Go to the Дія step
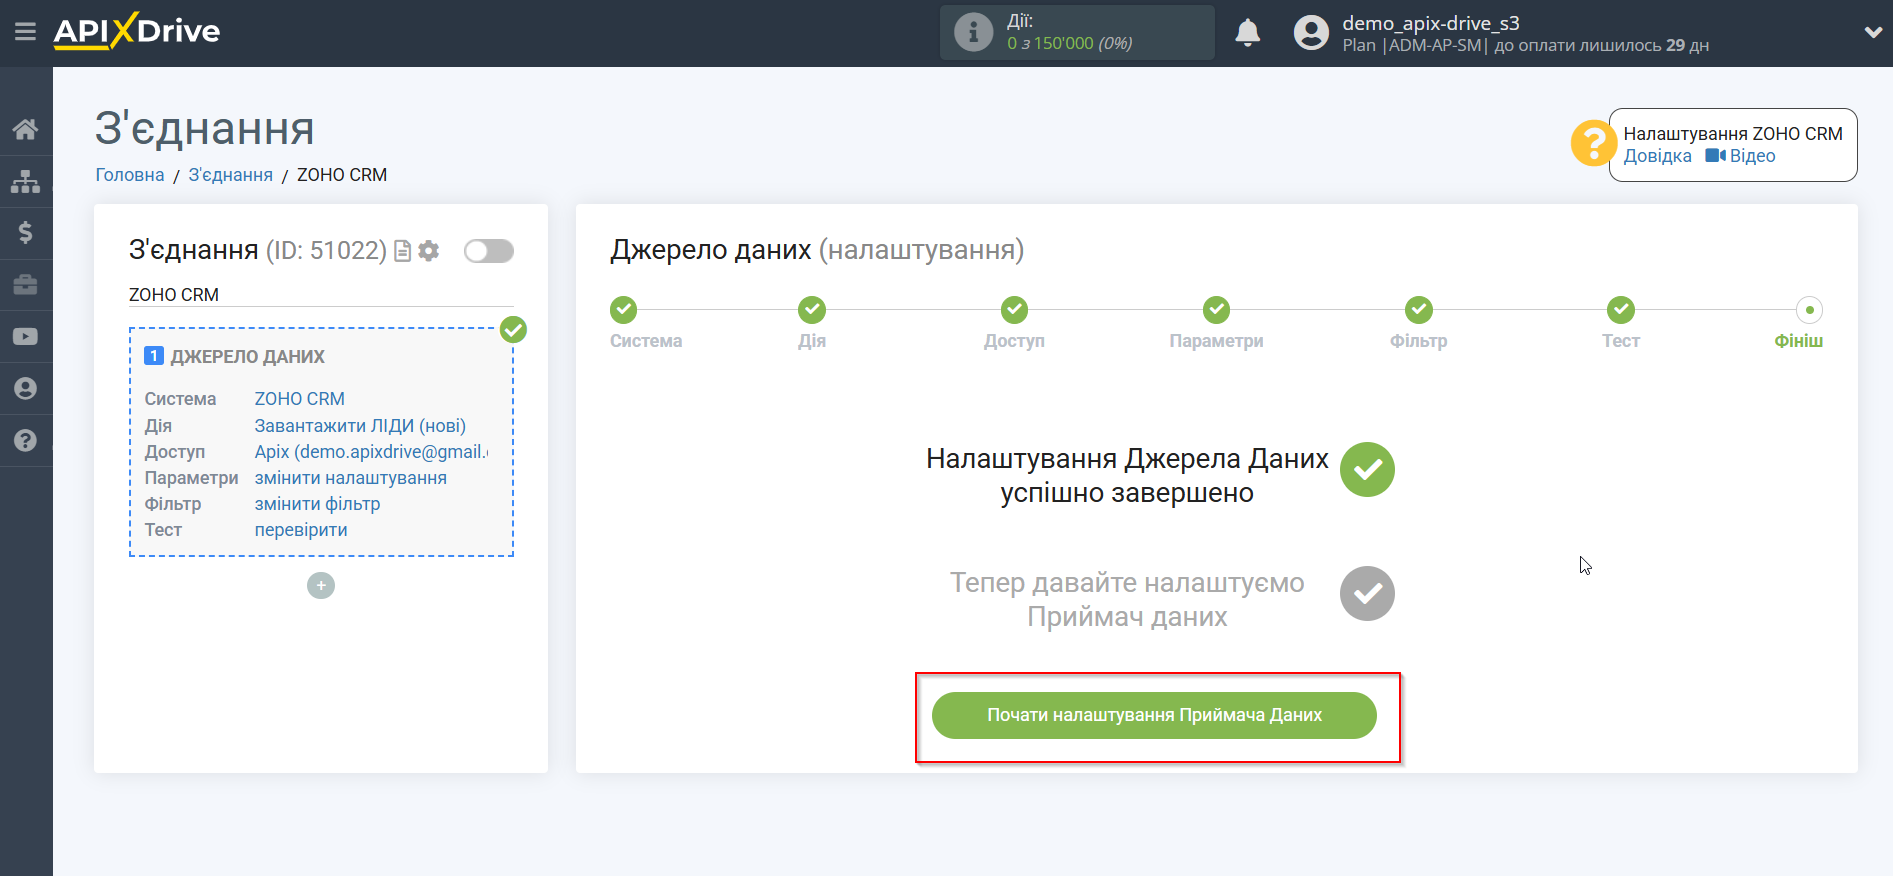 tap(812, 310)
